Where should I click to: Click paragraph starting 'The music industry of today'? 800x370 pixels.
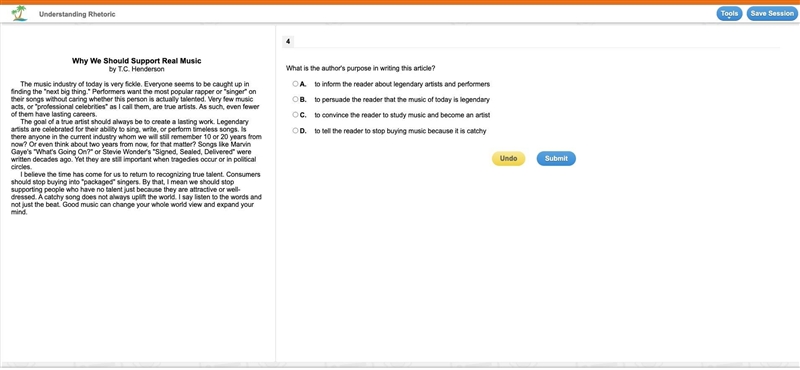(x=136, y=99)
